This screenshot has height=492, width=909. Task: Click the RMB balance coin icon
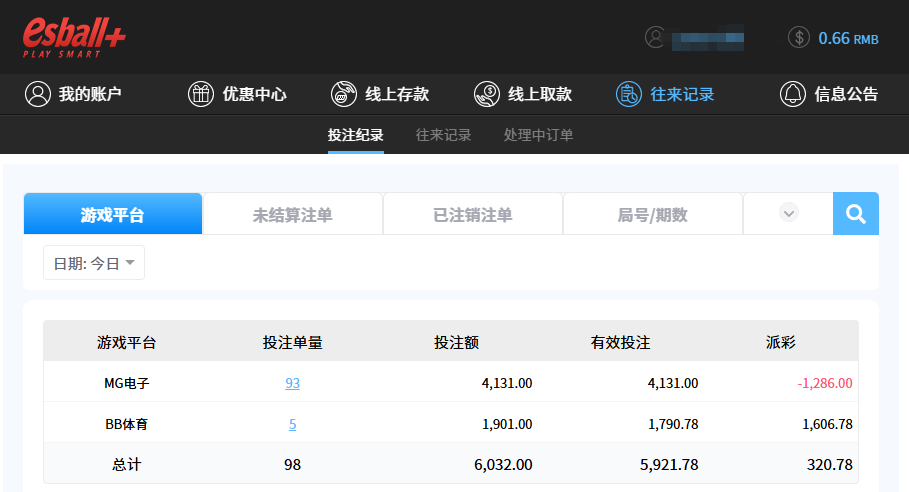tap(798, 38)
